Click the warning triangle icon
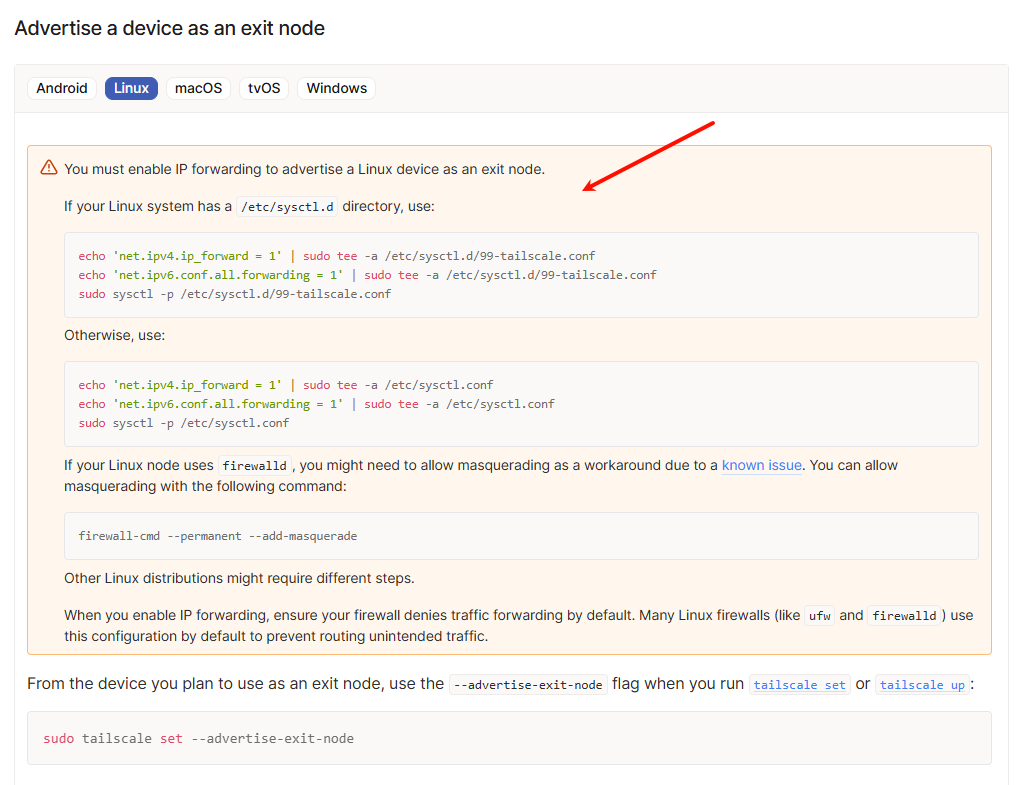Viewport: 1018px width, 785px height. click(x=49, y=168)
